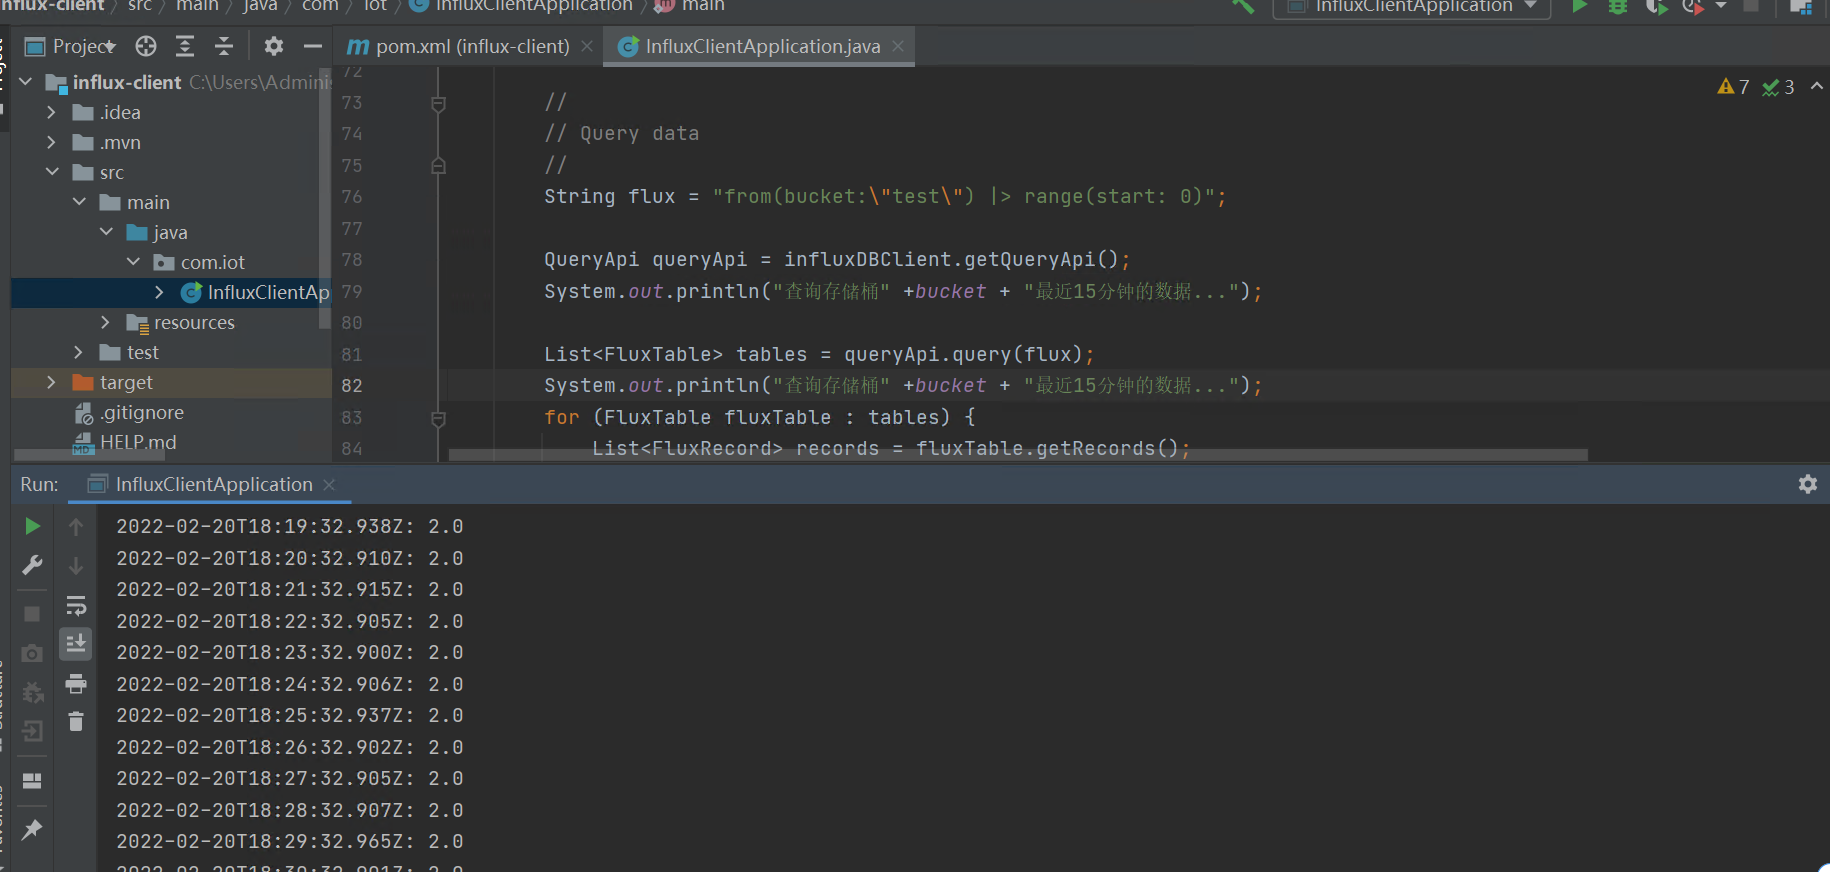1830x872 pixels.
Task: Expand the resources folder
Action: (x=106, y=322)
